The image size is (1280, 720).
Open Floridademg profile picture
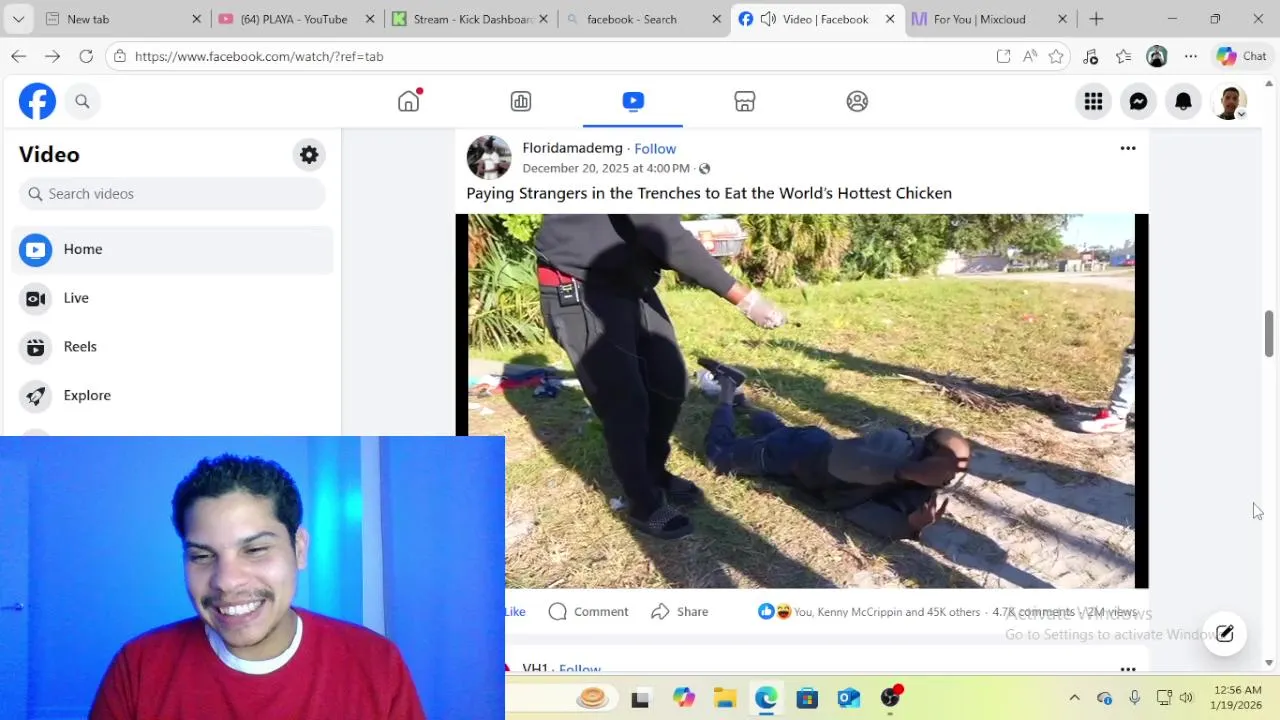pyautogui.click(x=489, y=157)
